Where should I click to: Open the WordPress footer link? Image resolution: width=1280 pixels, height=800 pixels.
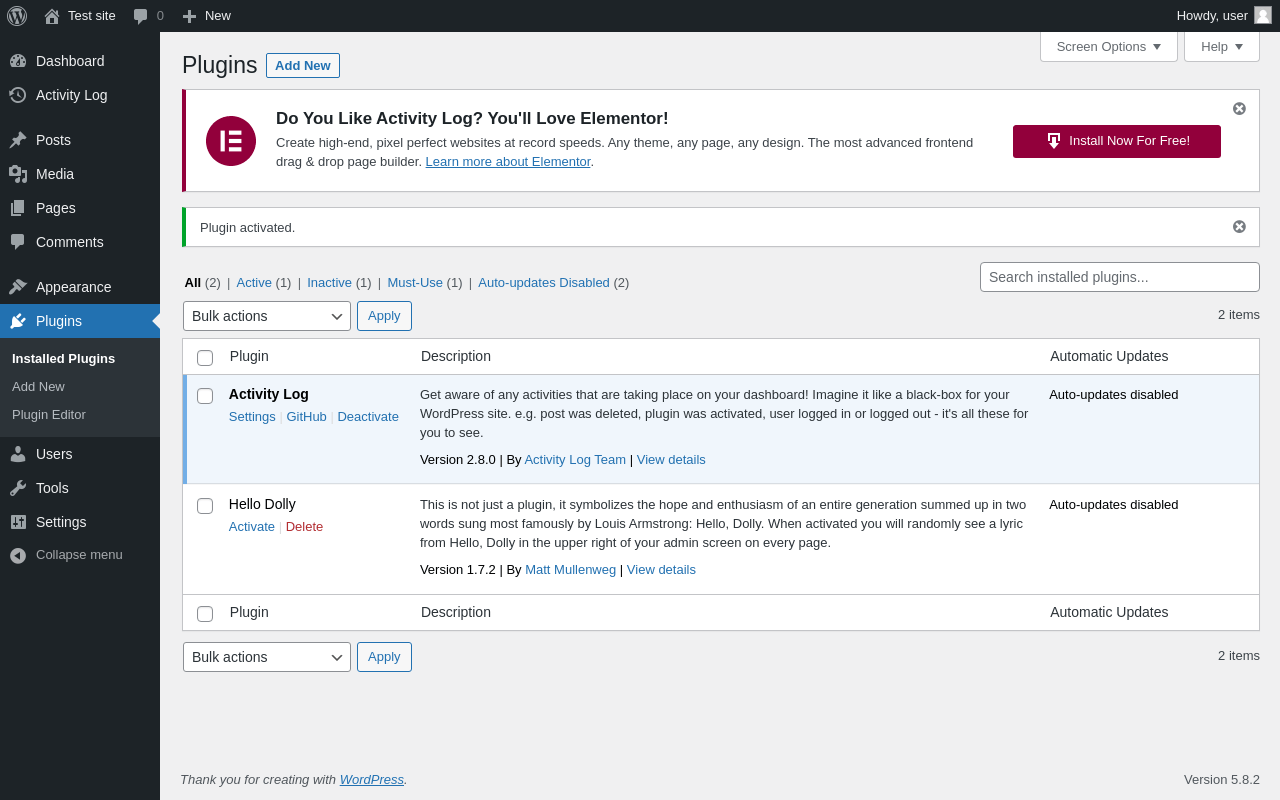click(372, 779)
